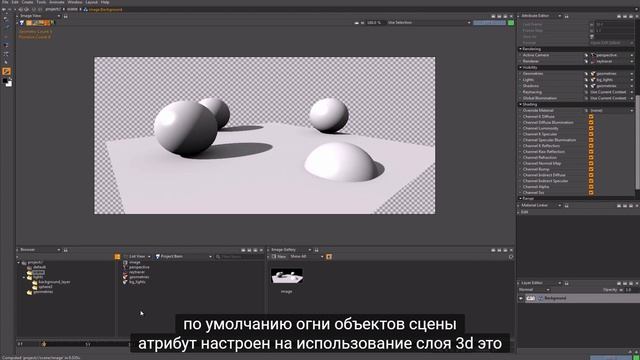
Task: Open the Layout menu
Action: click(91, 2)
